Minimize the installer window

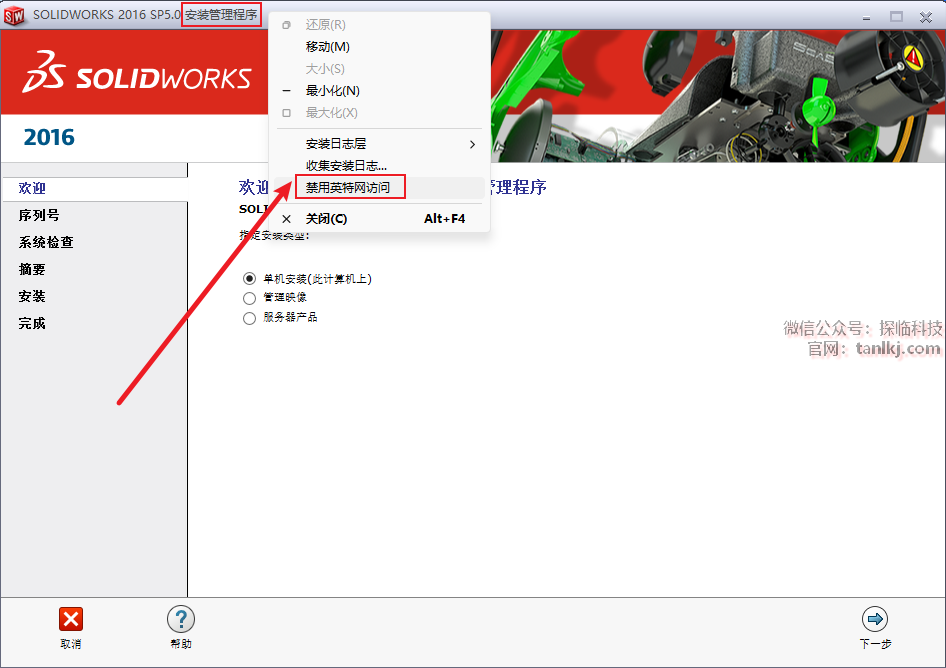(866, 17)
